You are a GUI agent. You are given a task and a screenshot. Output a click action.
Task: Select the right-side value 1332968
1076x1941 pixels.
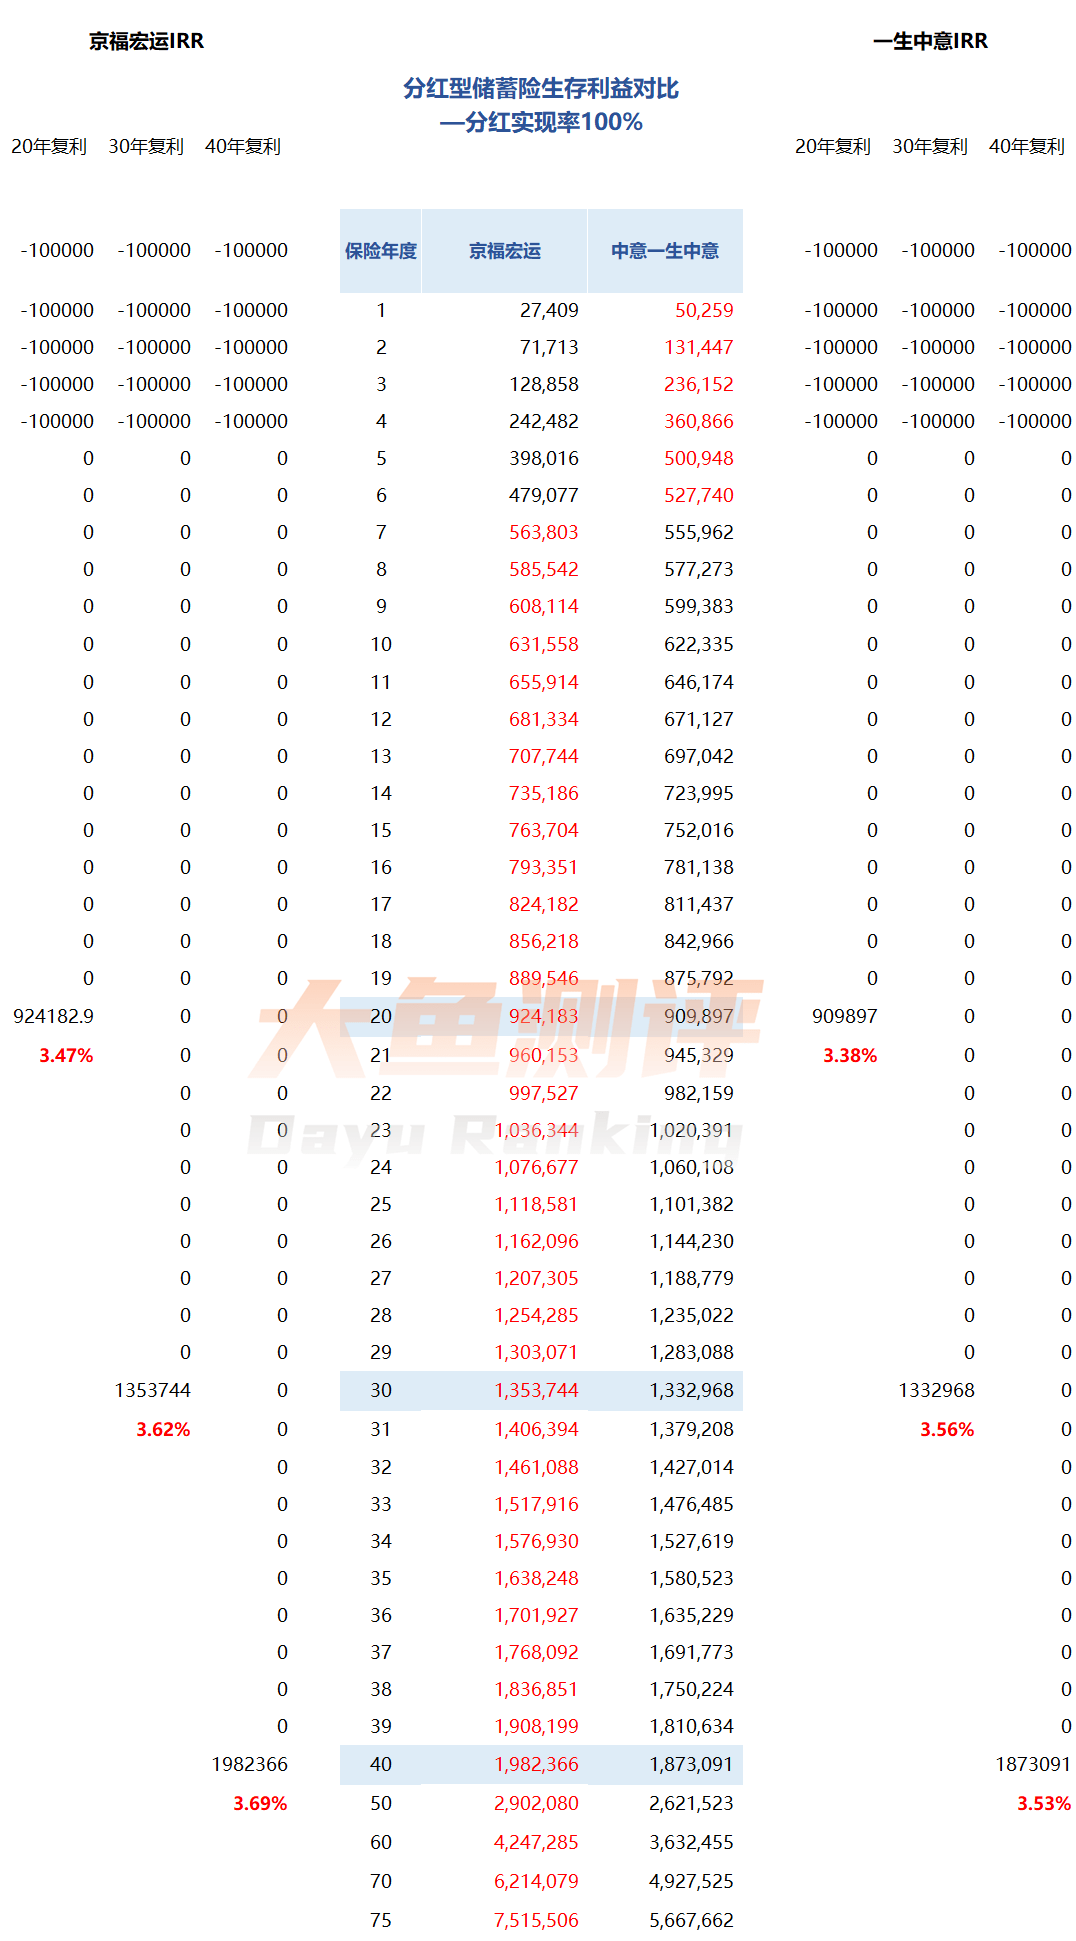[937, 1390]
